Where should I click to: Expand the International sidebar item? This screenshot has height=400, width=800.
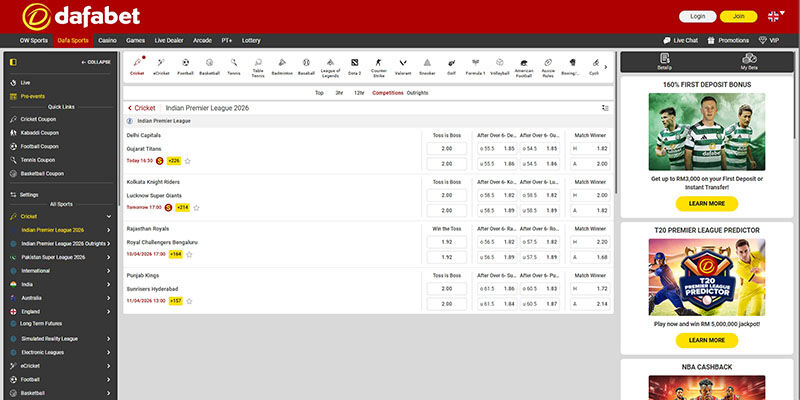[109, 271]
